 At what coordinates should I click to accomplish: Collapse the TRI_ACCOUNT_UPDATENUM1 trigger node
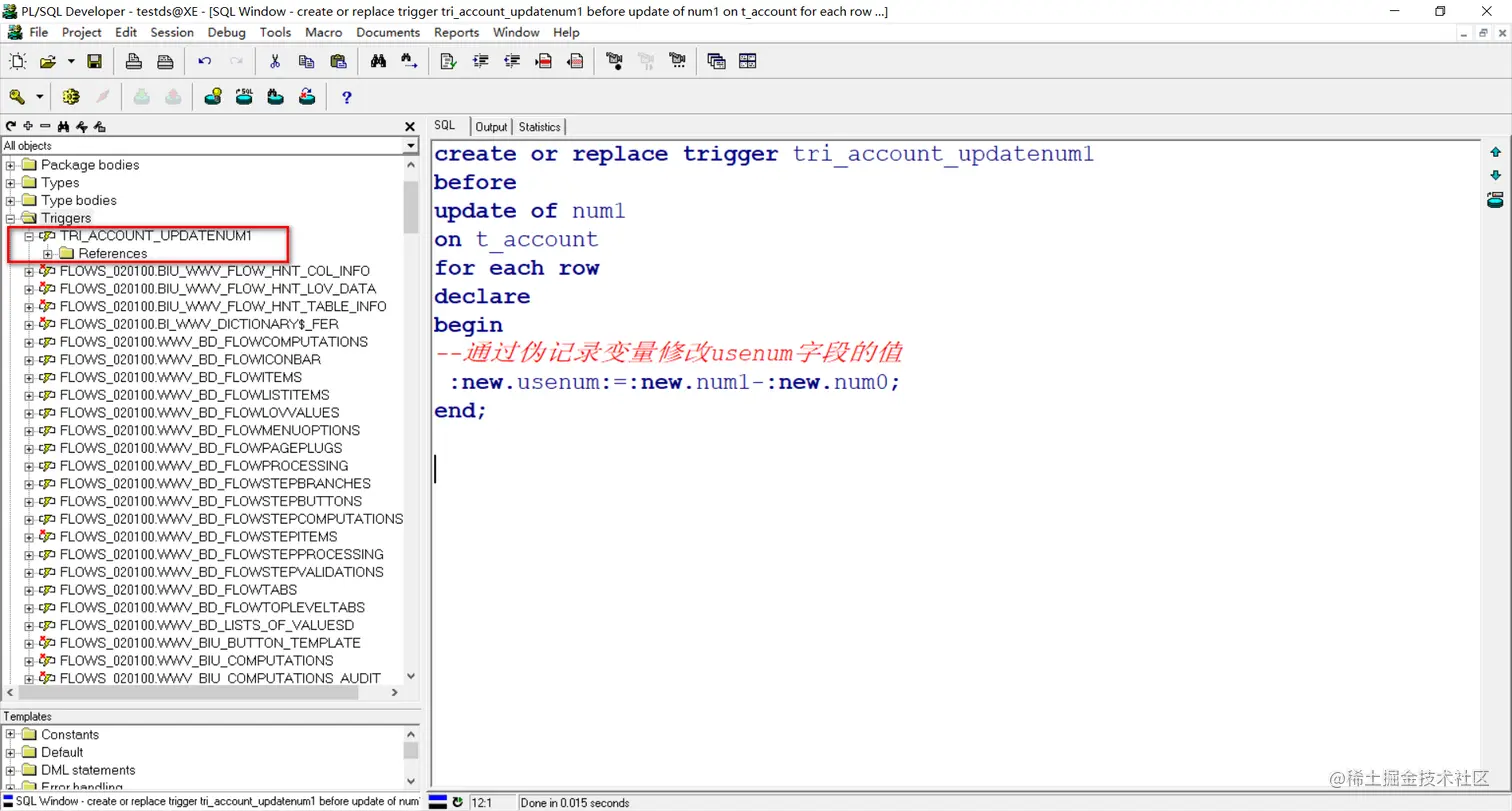pyautogui.click(x=29, y=236)
